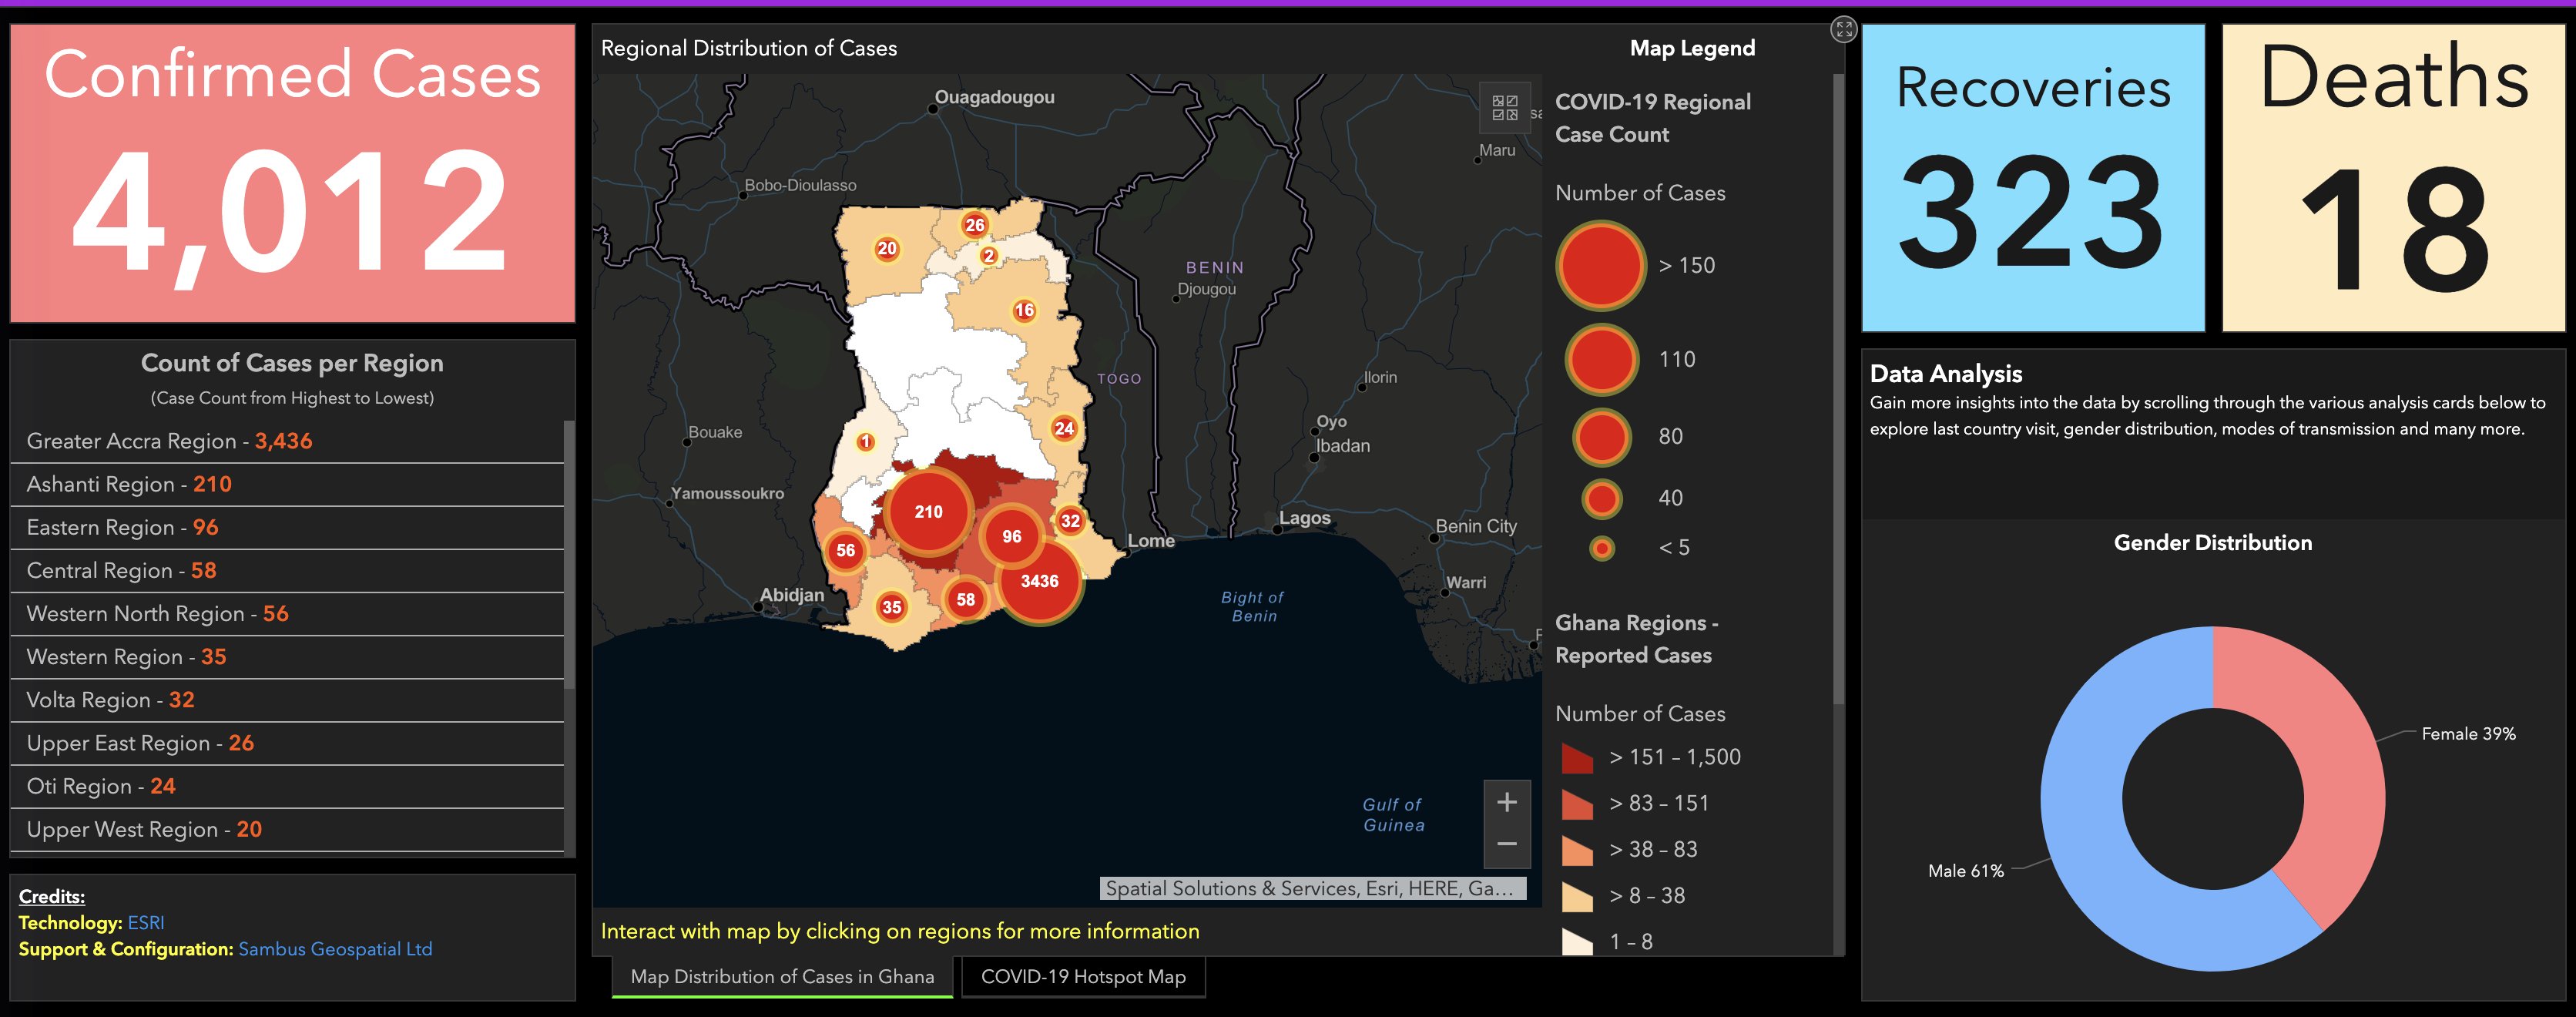This screenshot has width=2576, height=1017.
Task: Expand the map panel with maximize icon
Action: click(1844, 29)
